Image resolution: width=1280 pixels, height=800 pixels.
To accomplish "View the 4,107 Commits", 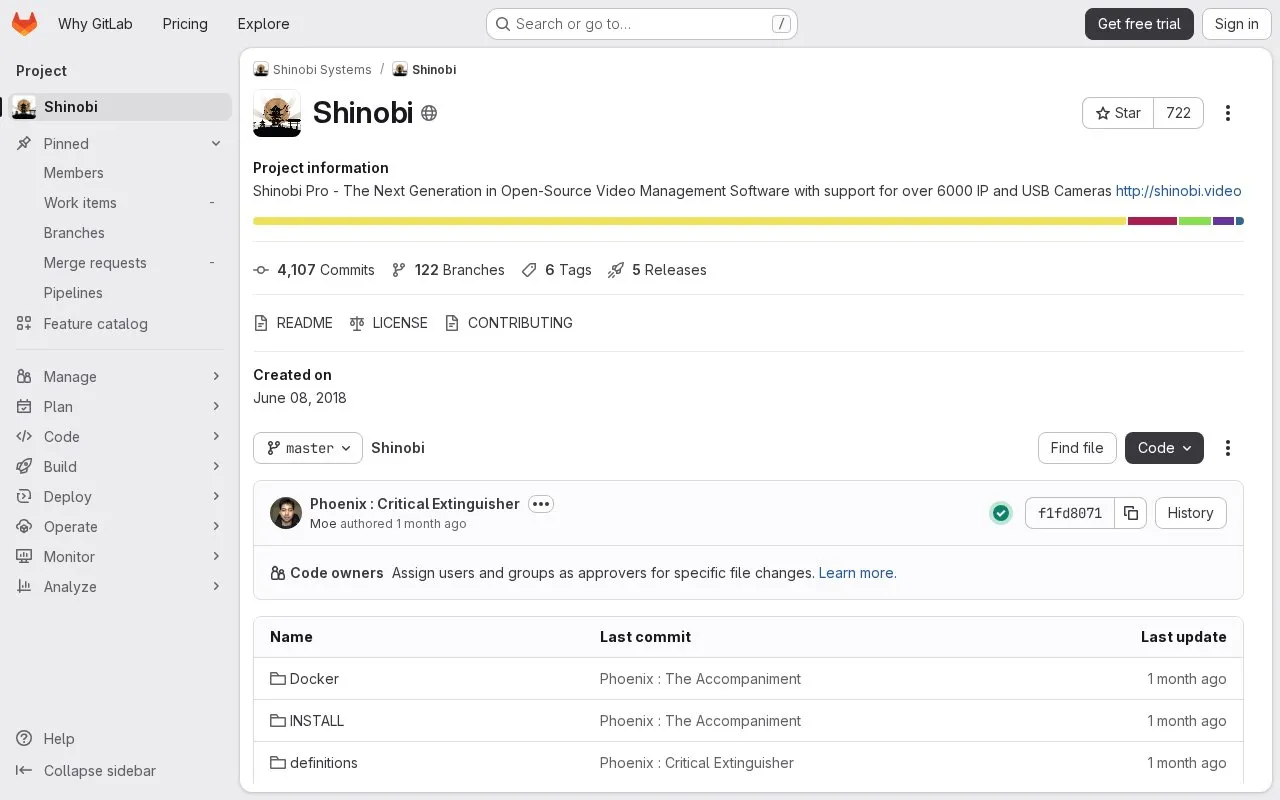I will click(314, 270).
